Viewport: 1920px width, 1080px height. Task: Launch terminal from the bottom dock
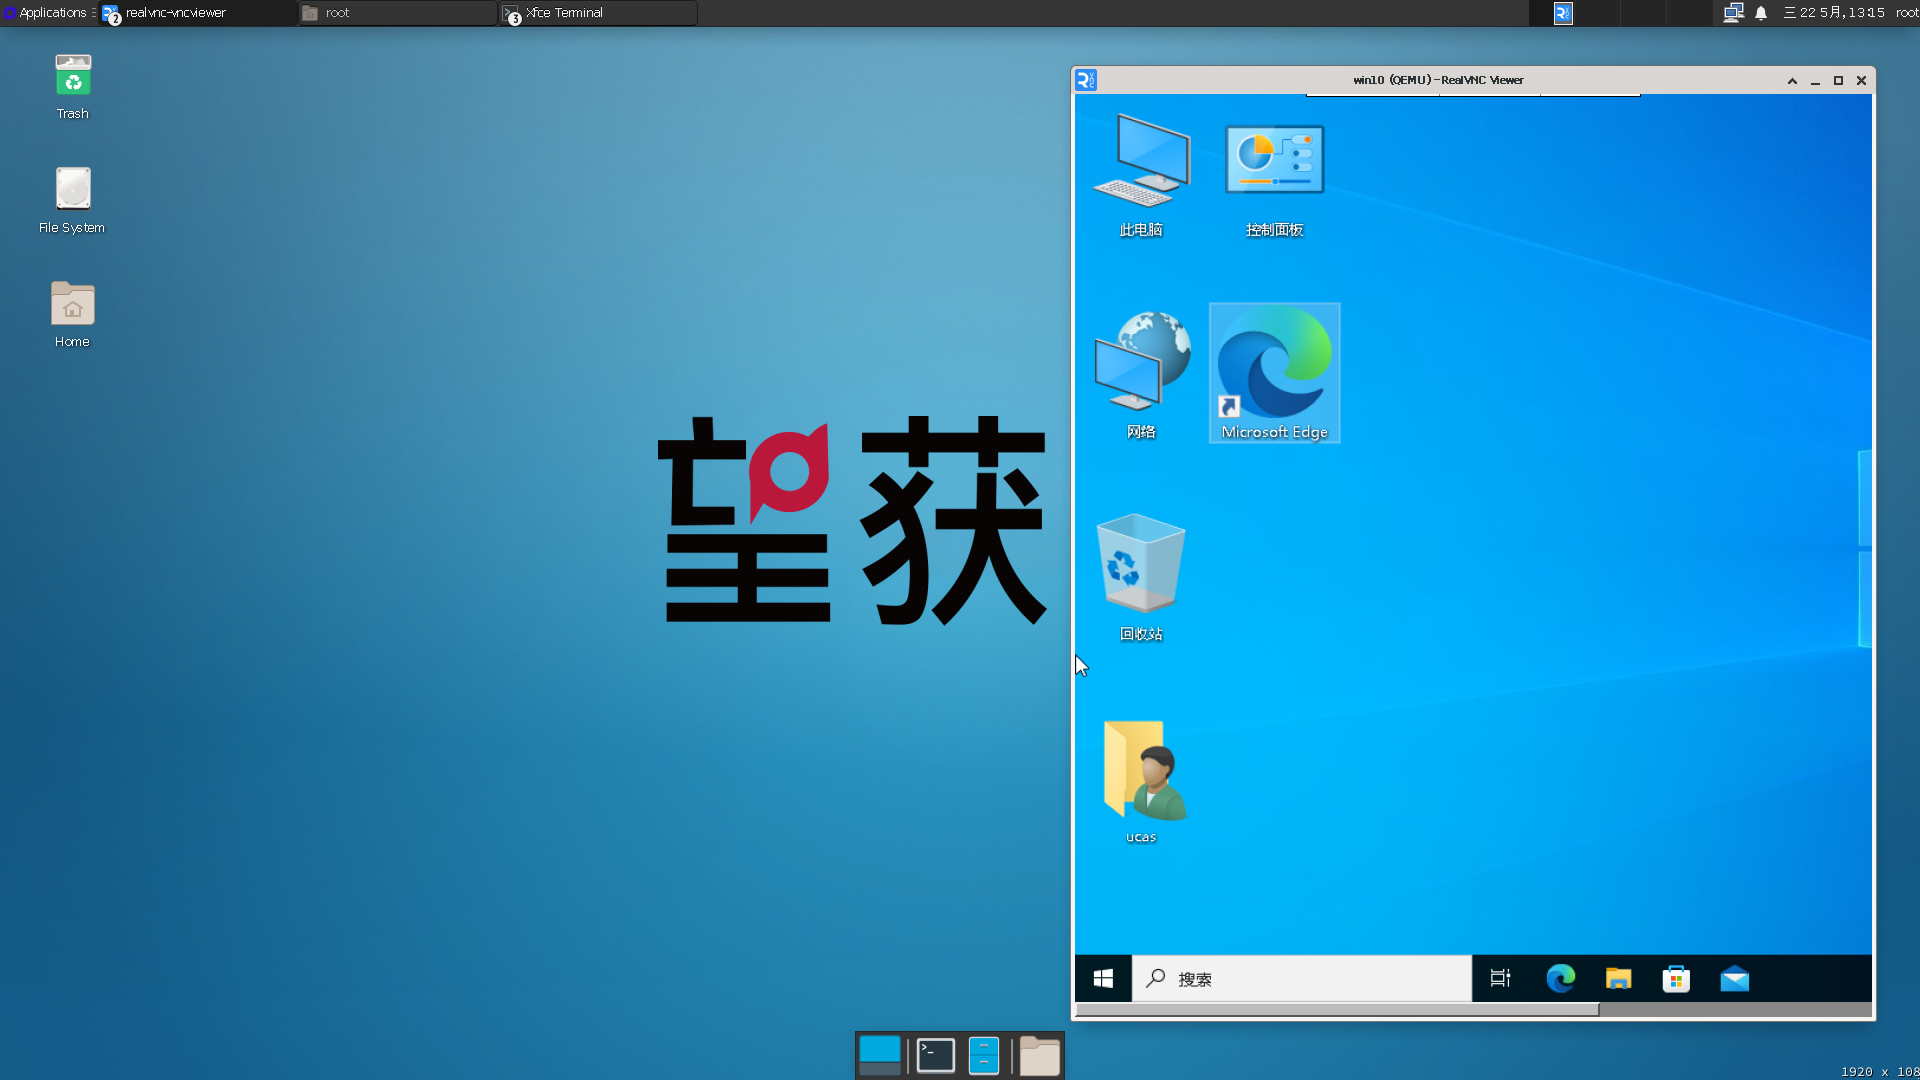click(935, 1056)
